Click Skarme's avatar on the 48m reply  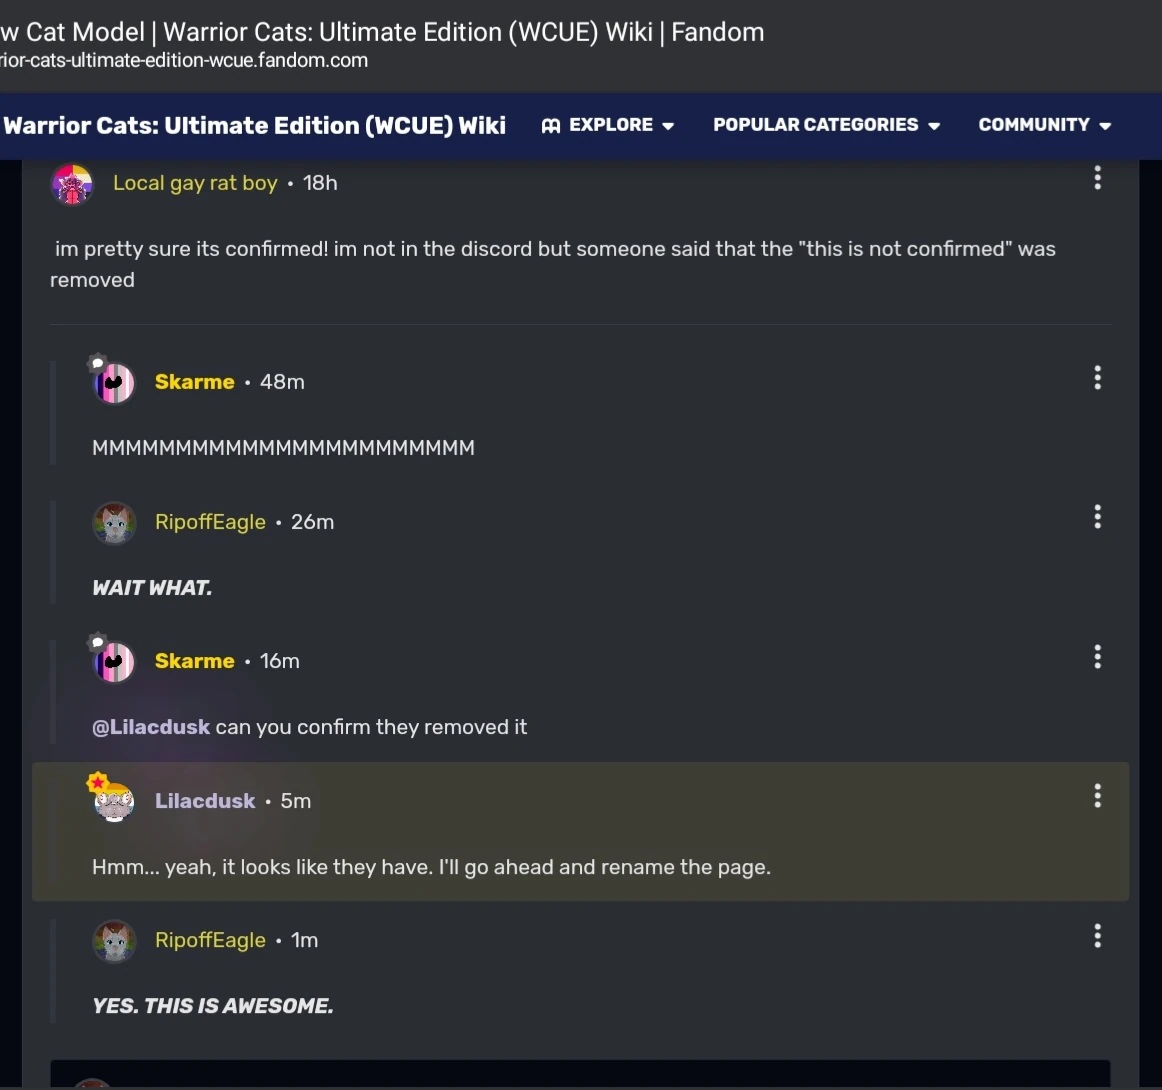(x=114, y=382)
